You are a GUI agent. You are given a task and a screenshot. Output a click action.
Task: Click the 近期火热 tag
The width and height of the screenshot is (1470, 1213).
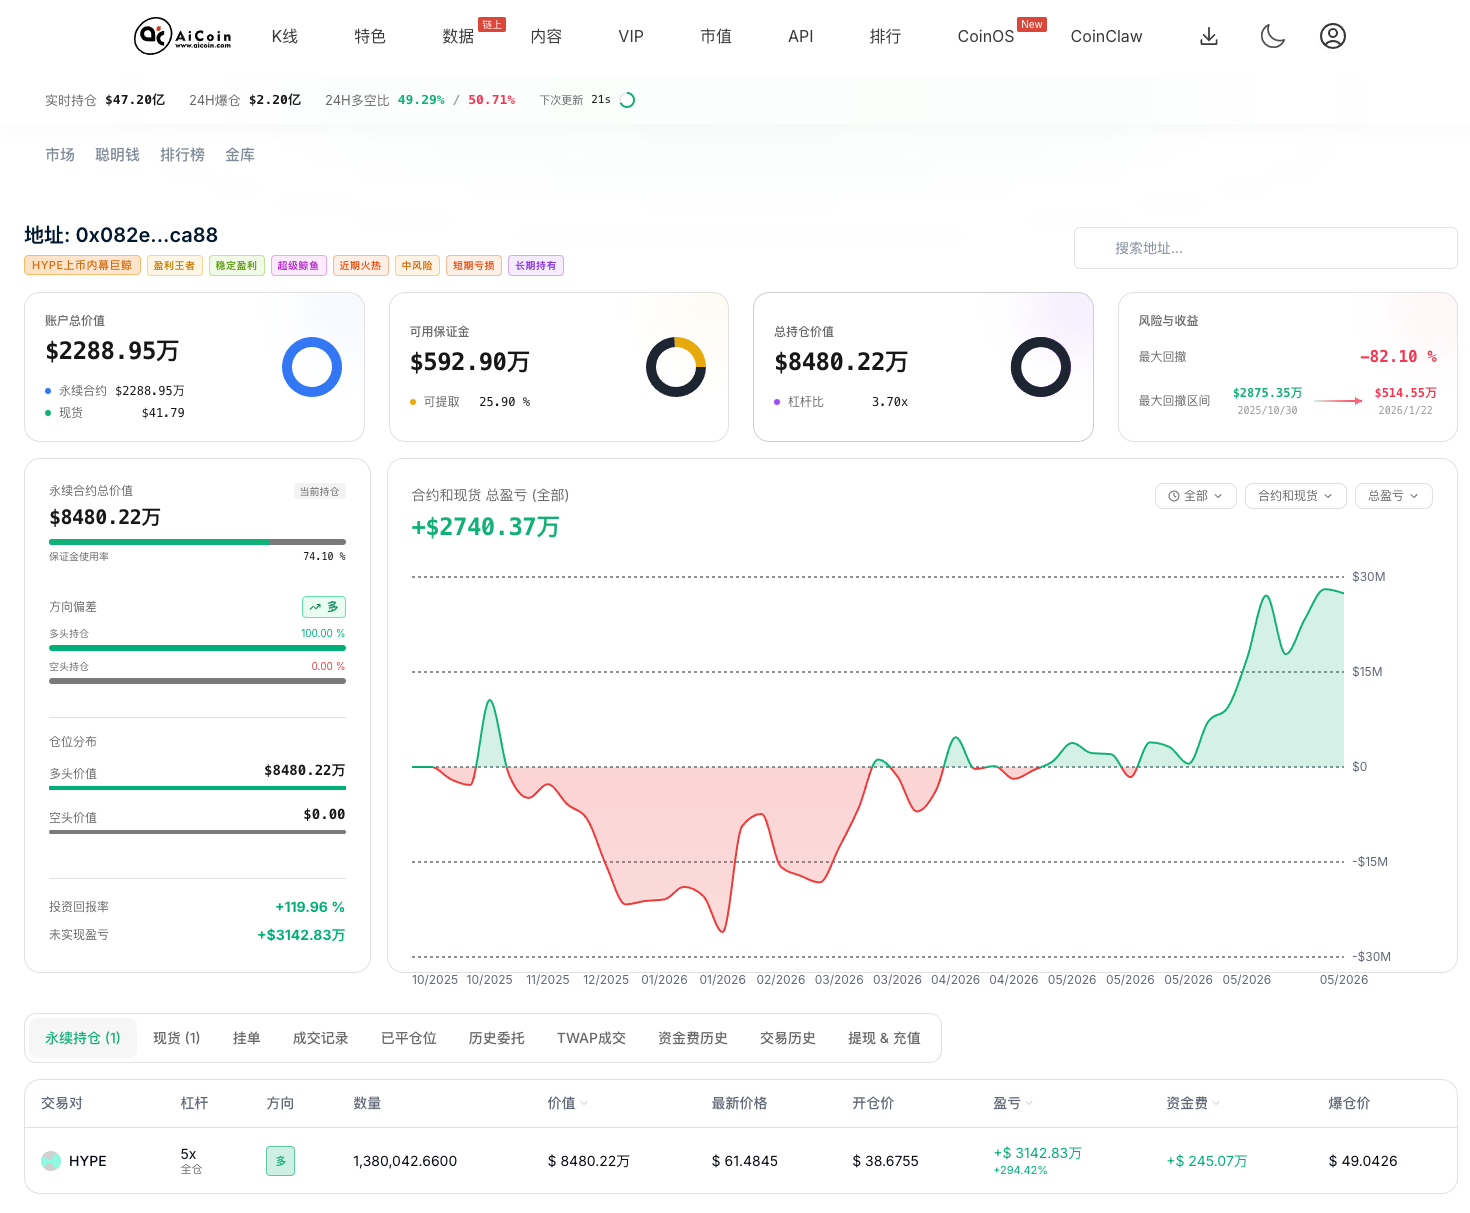point(361,265)
